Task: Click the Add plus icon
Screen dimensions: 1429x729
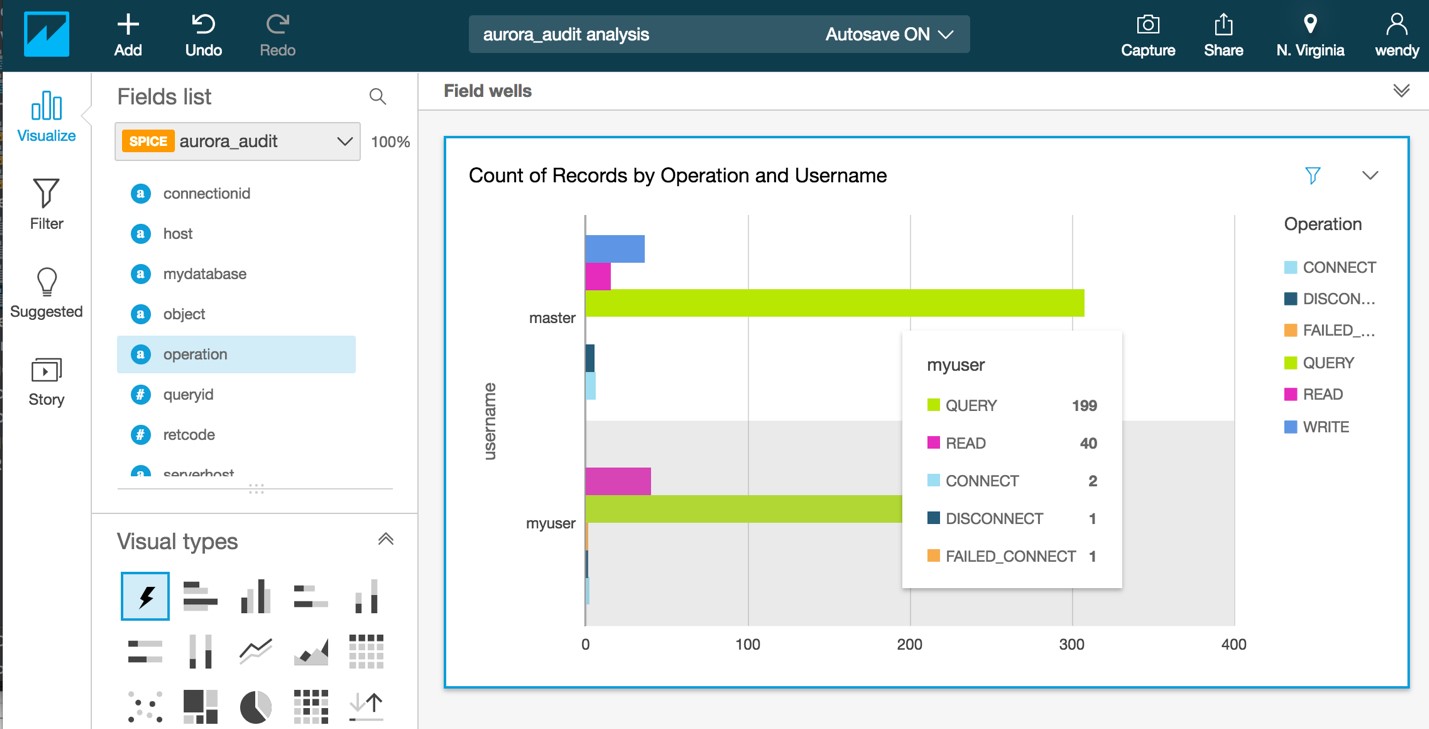Action: pyautogui.click(x=128, y=24)
